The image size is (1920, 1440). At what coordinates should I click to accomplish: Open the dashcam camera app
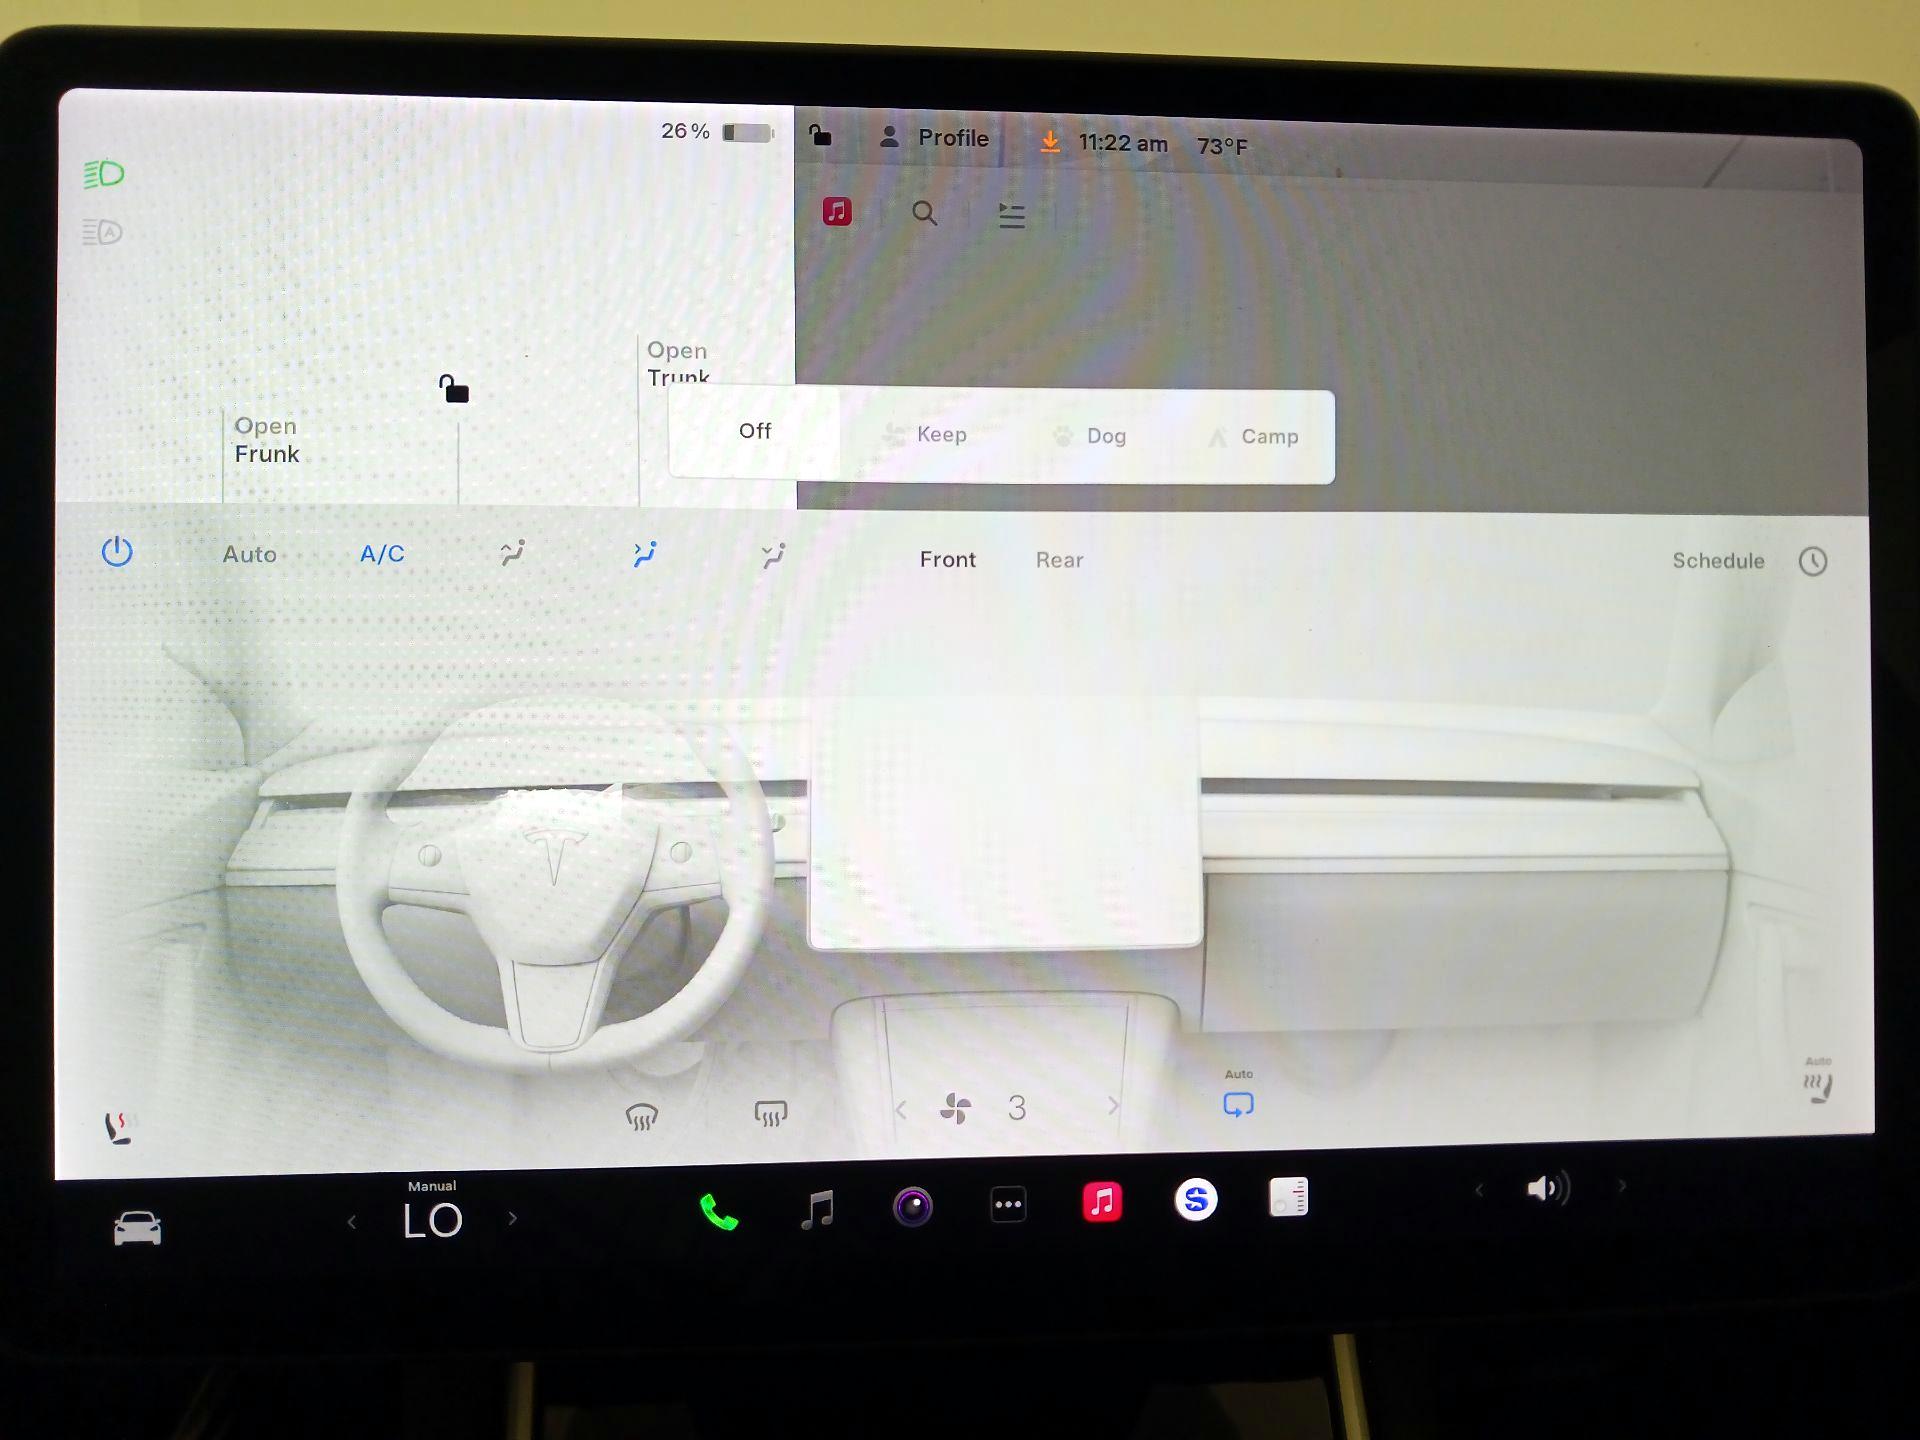pos(912,1206)
